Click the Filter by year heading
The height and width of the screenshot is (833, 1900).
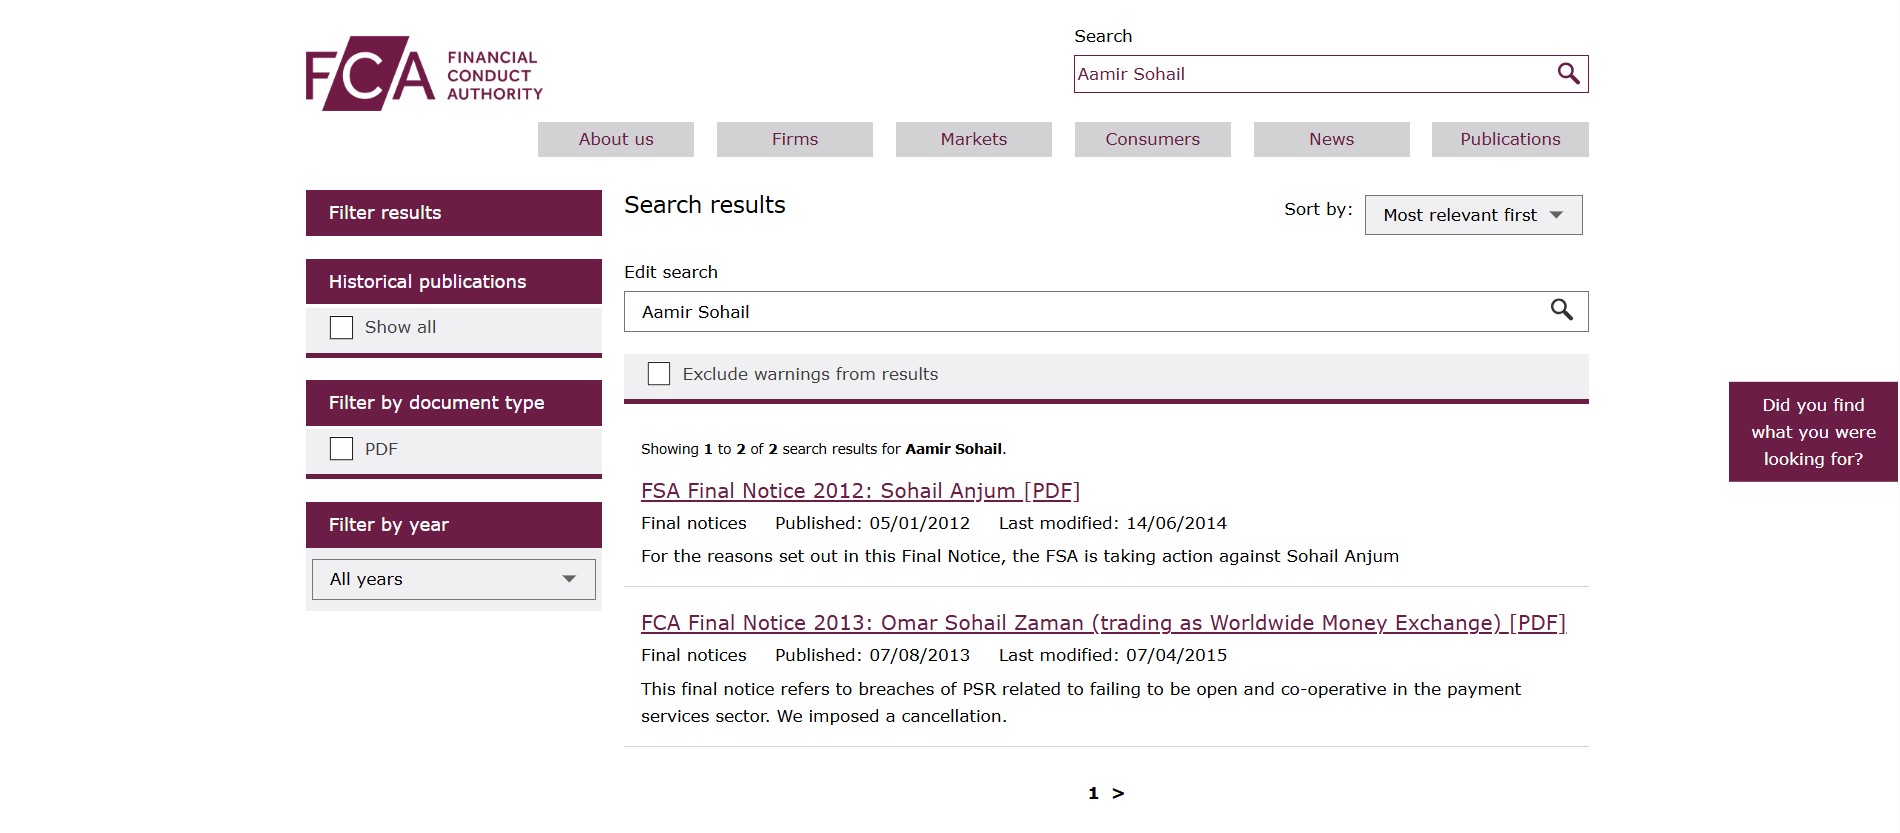click(x=454, y=525)
